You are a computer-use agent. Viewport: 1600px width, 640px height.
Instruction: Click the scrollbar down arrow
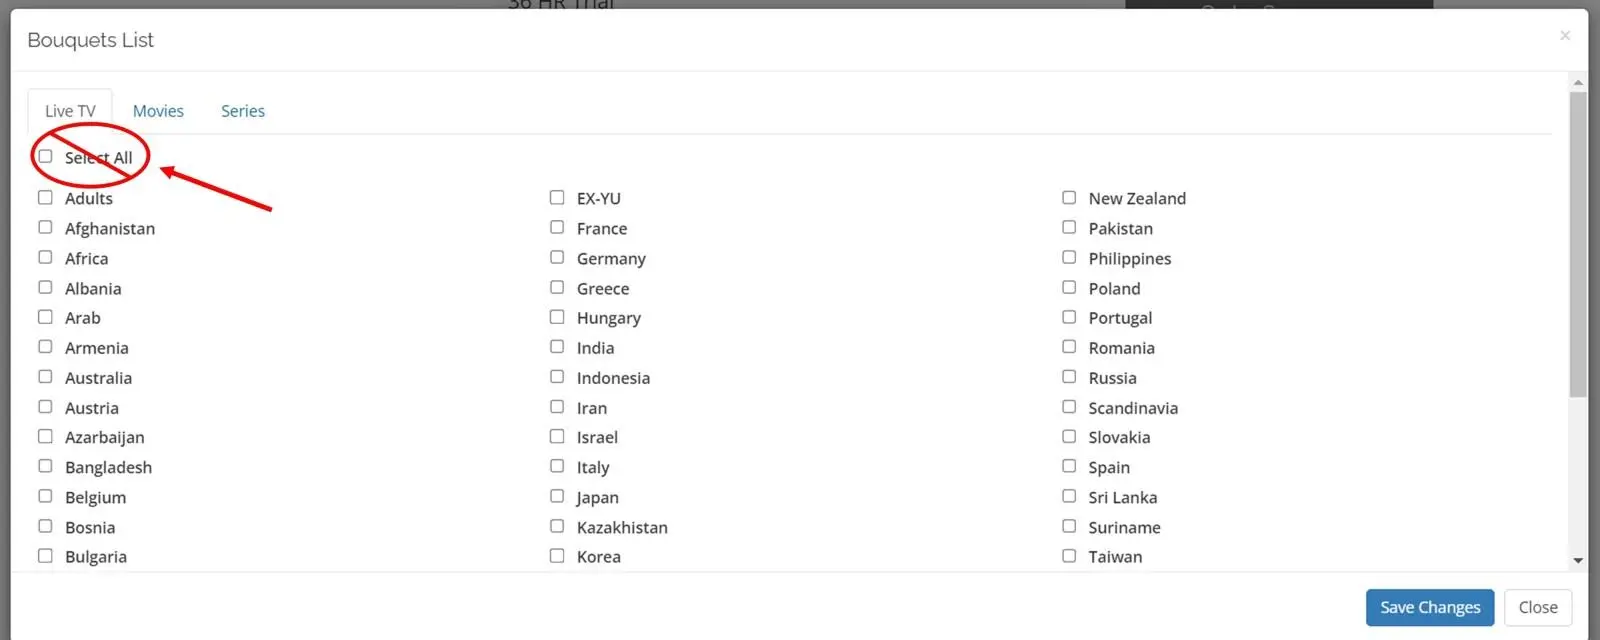point(1578,561)
